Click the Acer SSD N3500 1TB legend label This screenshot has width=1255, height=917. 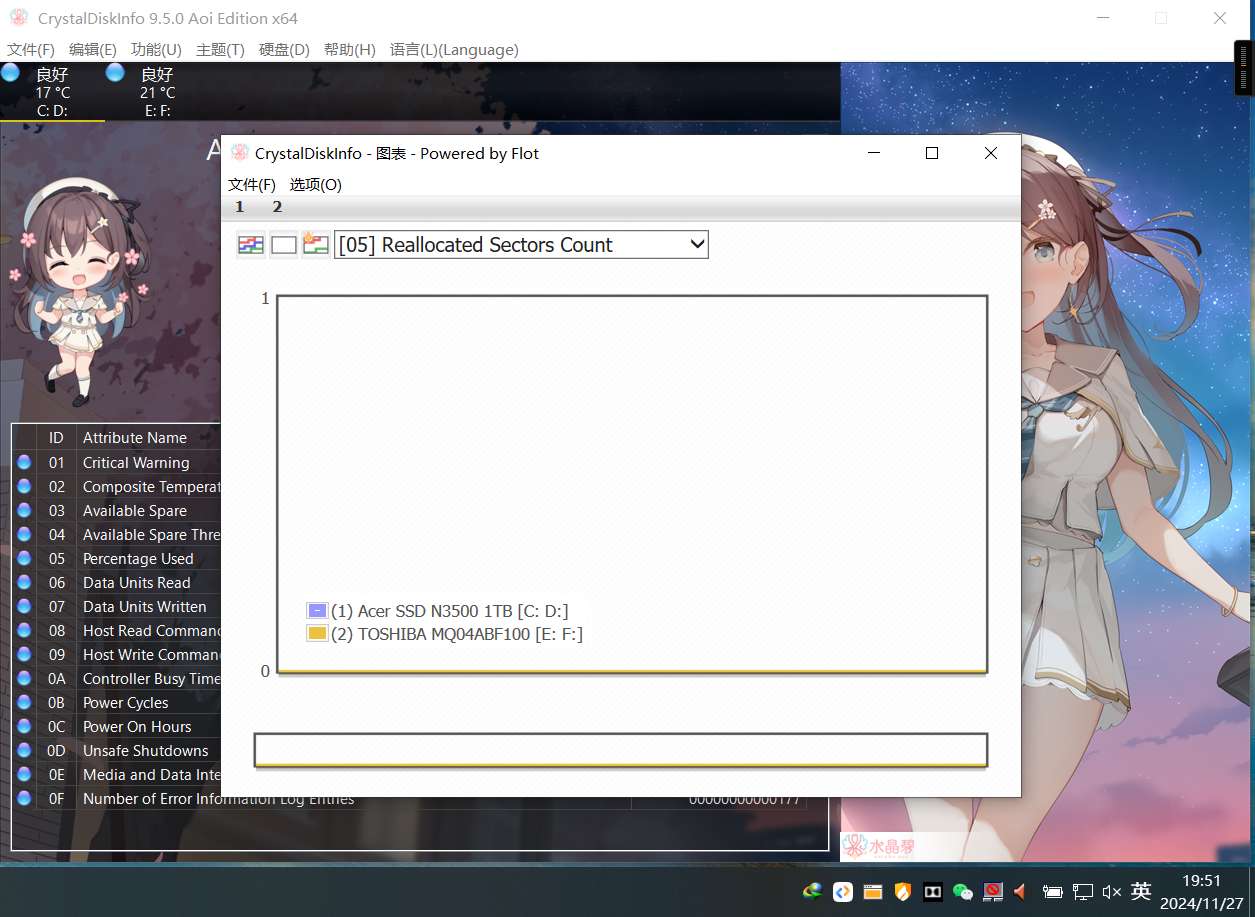coord(449,611)
